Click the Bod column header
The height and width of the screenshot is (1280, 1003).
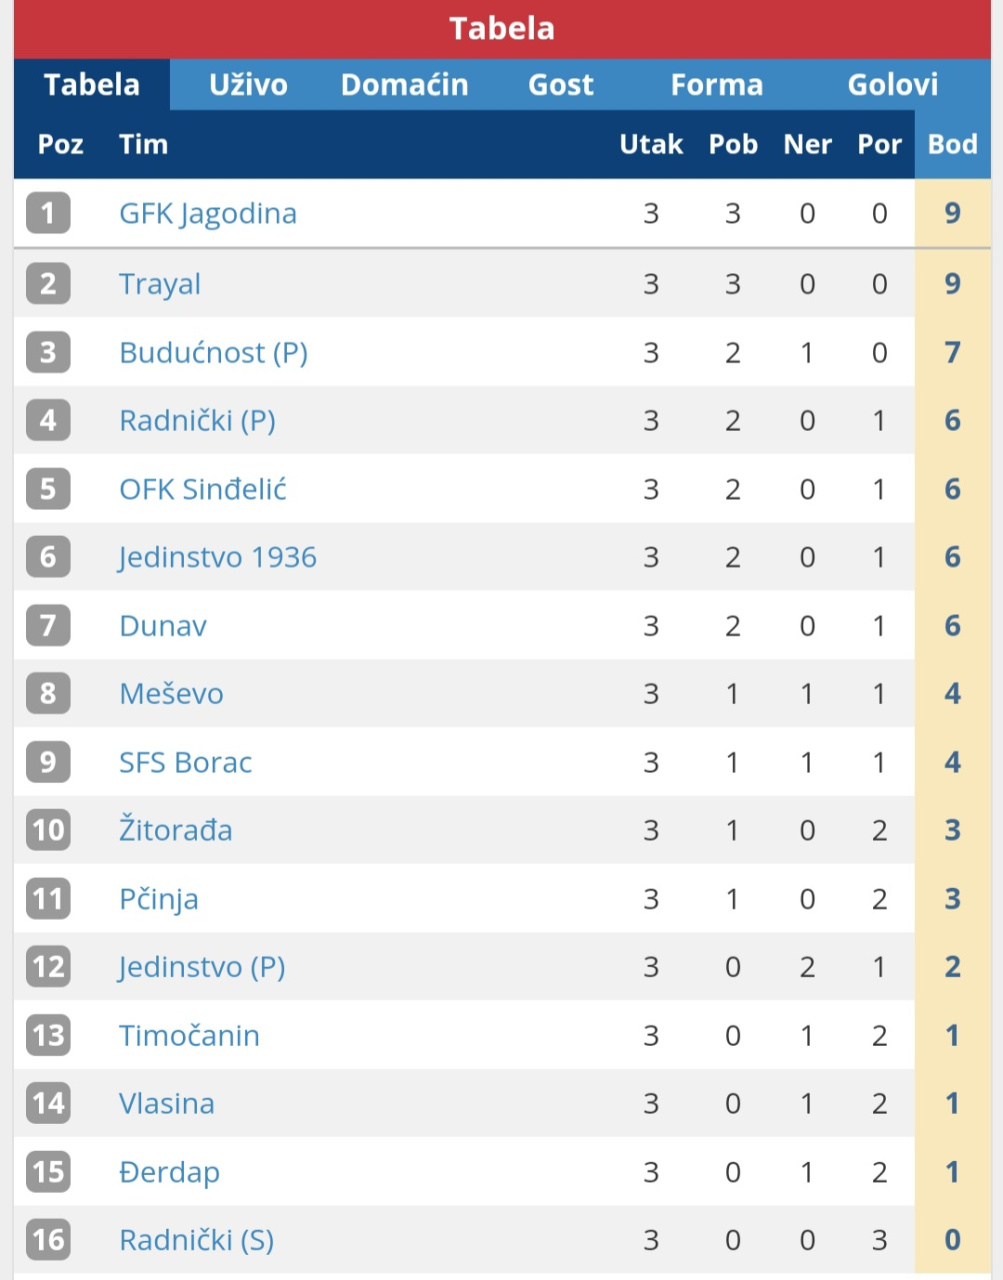[x=952, y=145]
